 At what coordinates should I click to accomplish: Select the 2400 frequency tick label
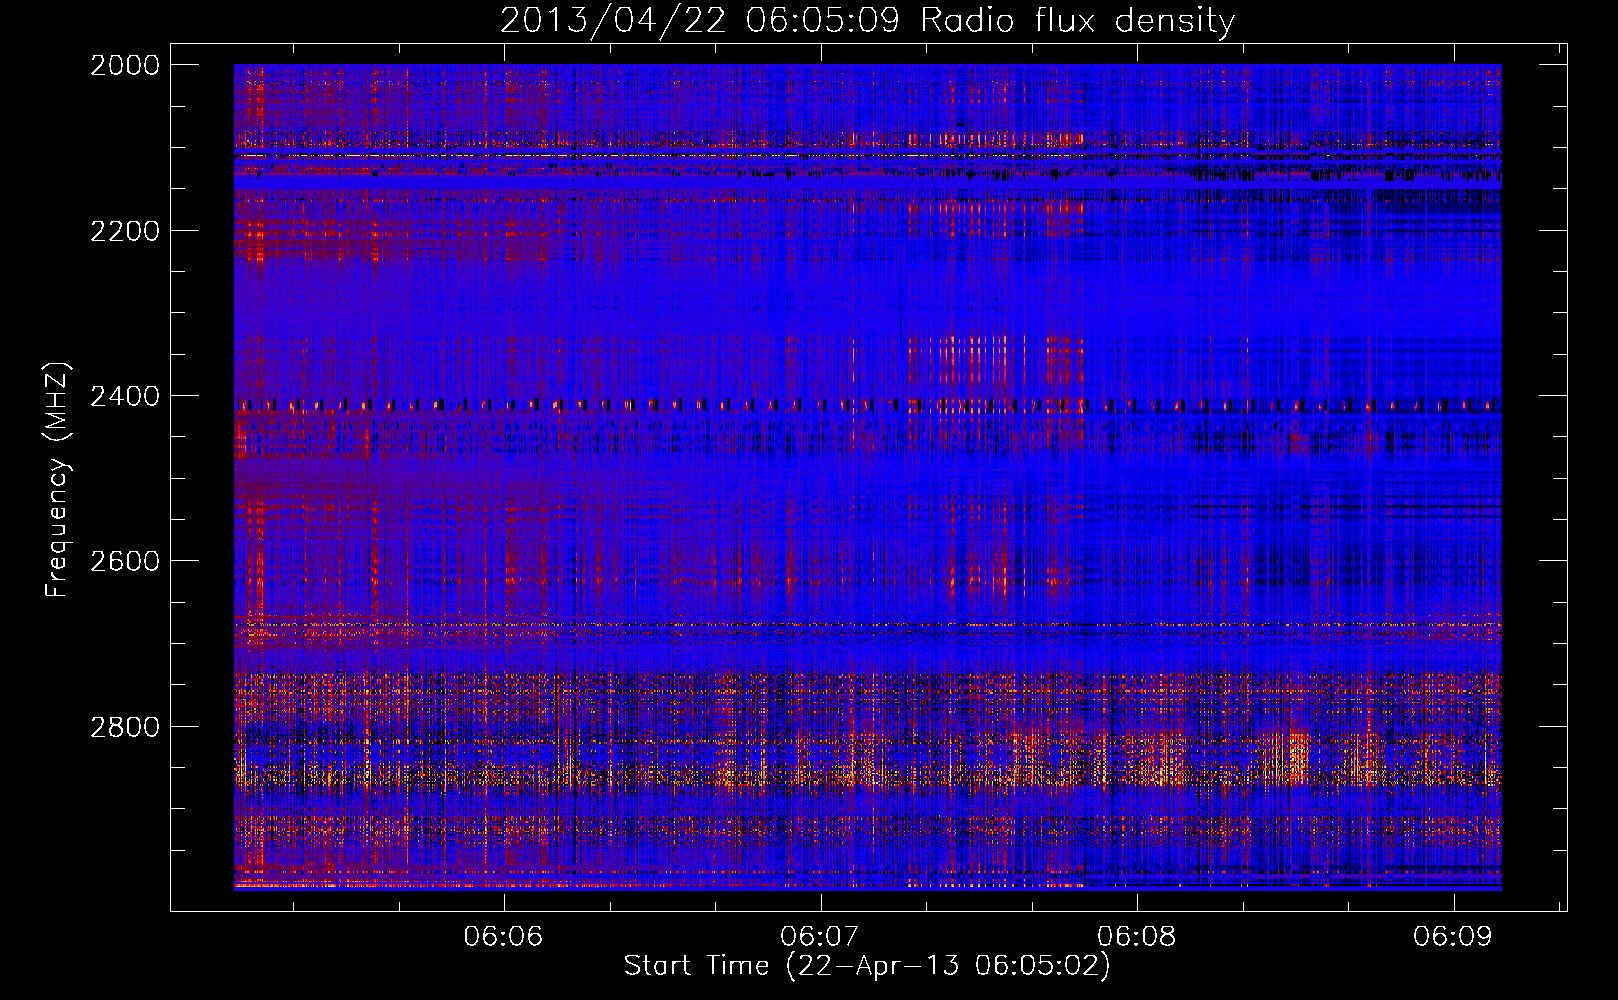(x=125, y=396)
